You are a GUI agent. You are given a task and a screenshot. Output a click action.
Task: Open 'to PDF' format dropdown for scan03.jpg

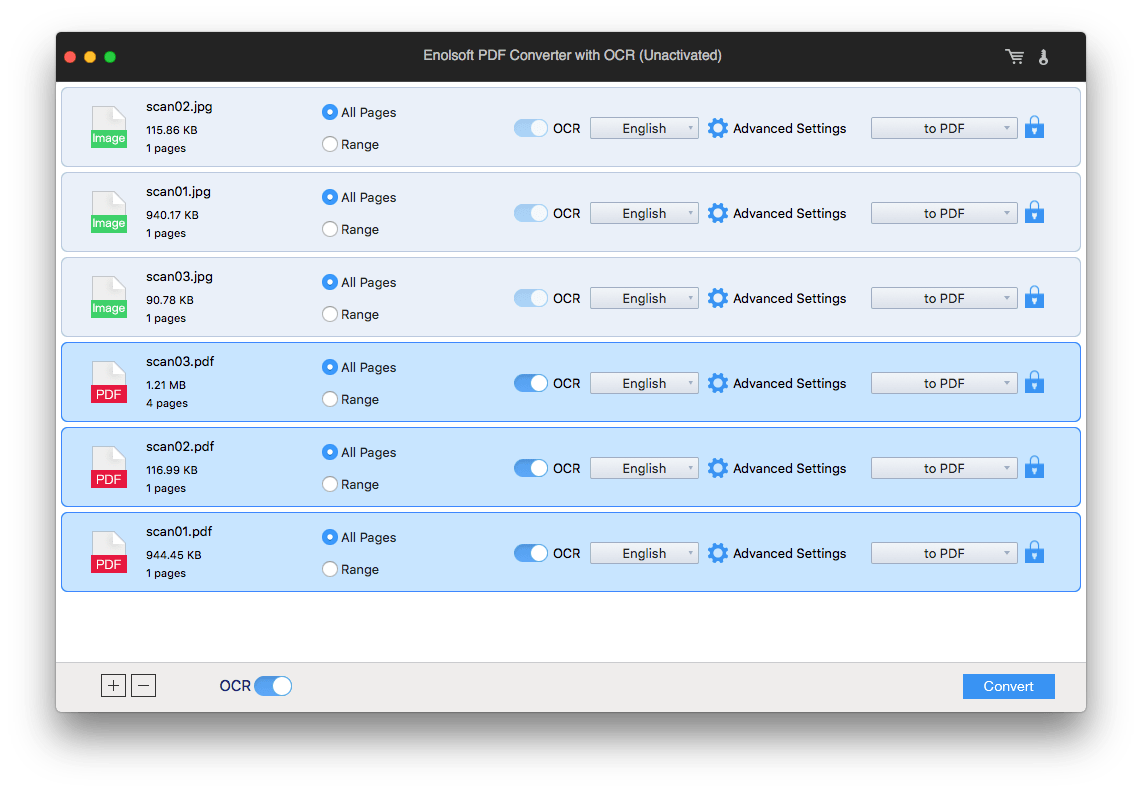[944, 298]
